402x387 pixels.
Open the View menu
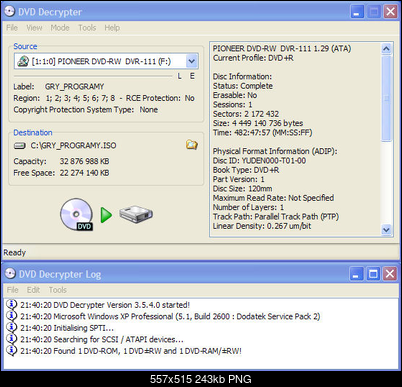coord(34,28)
